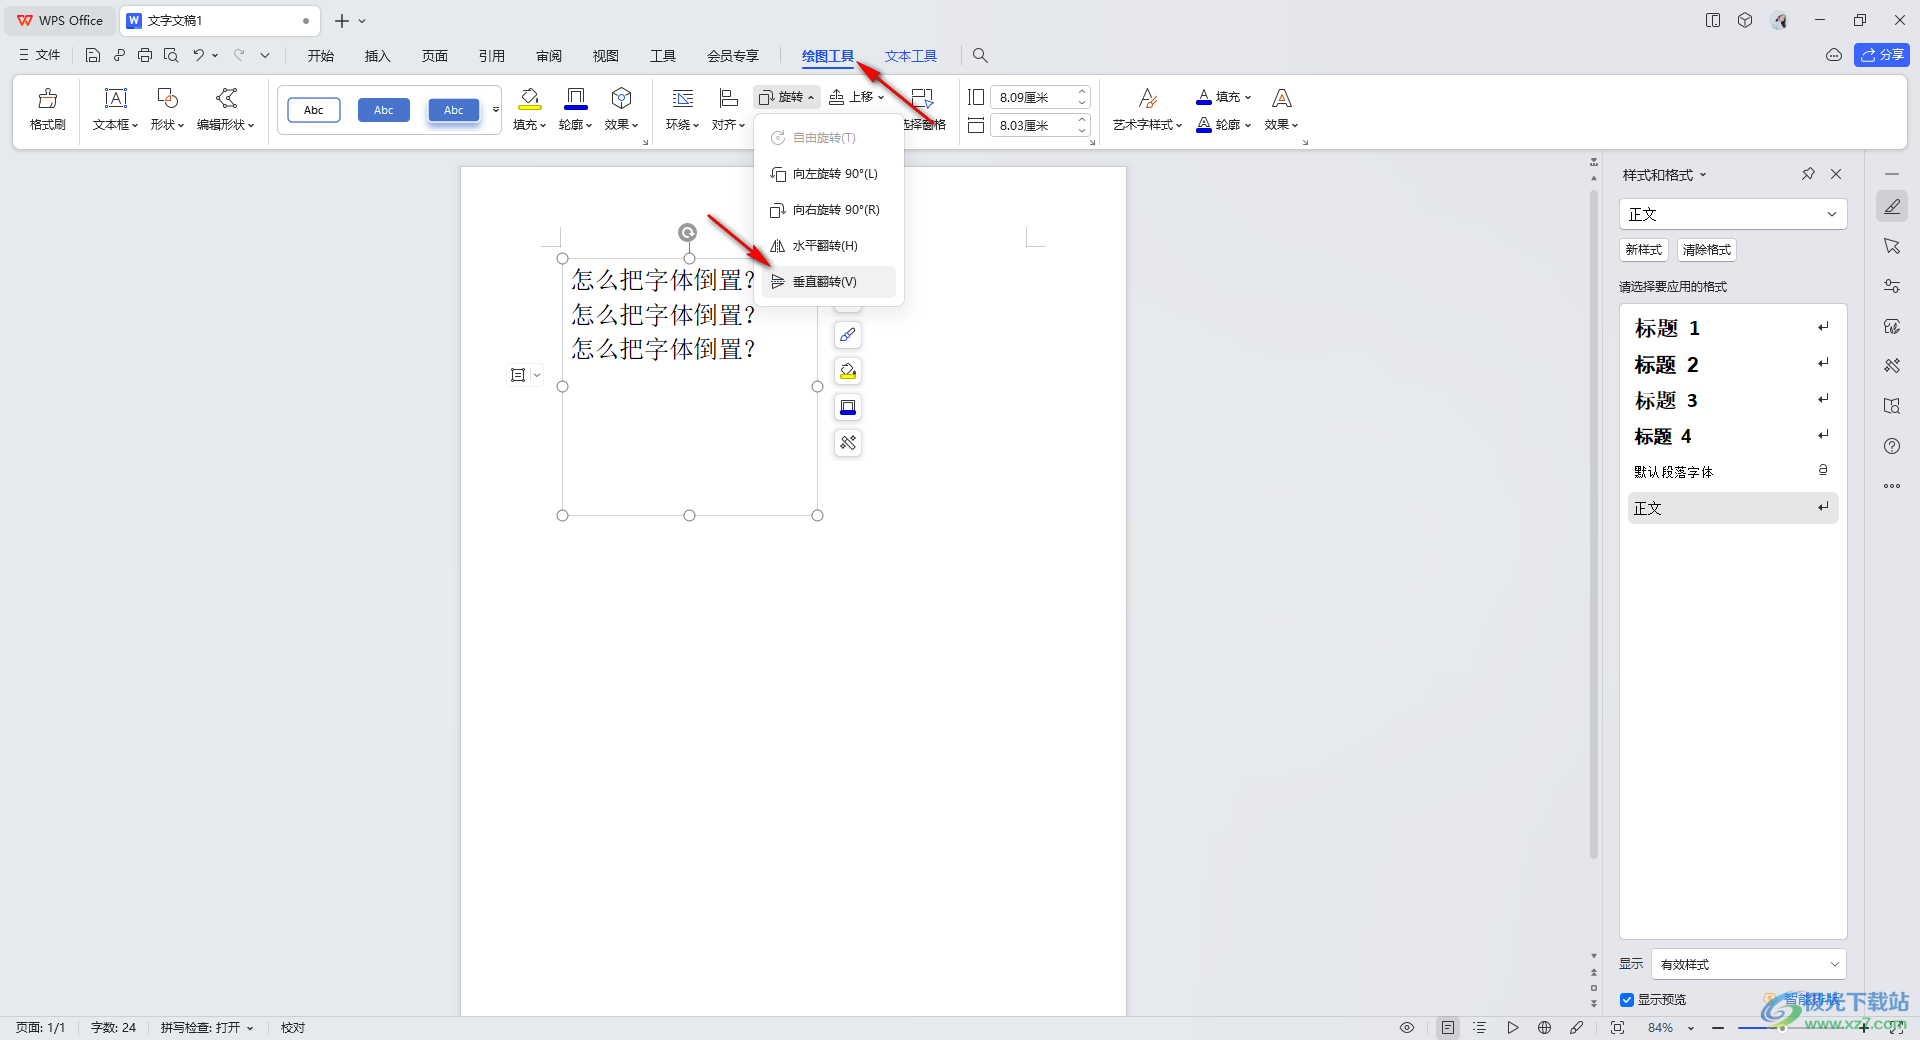
Task: Click the rotation handle above textbox
Action: pyautogui.click(x=687, y=233)
